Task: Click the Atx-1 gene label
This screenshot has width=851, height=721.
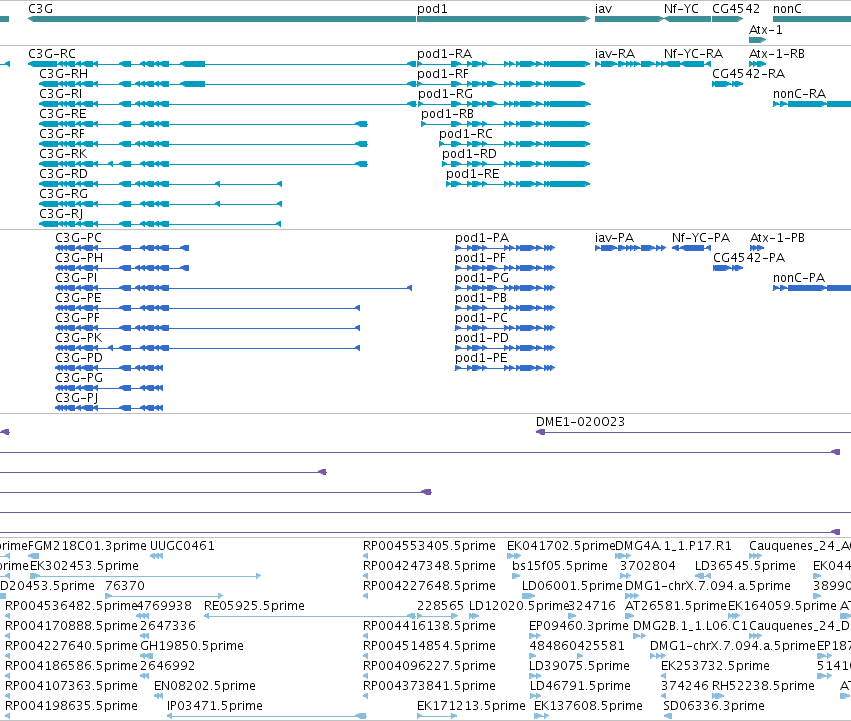Action: 766,29
